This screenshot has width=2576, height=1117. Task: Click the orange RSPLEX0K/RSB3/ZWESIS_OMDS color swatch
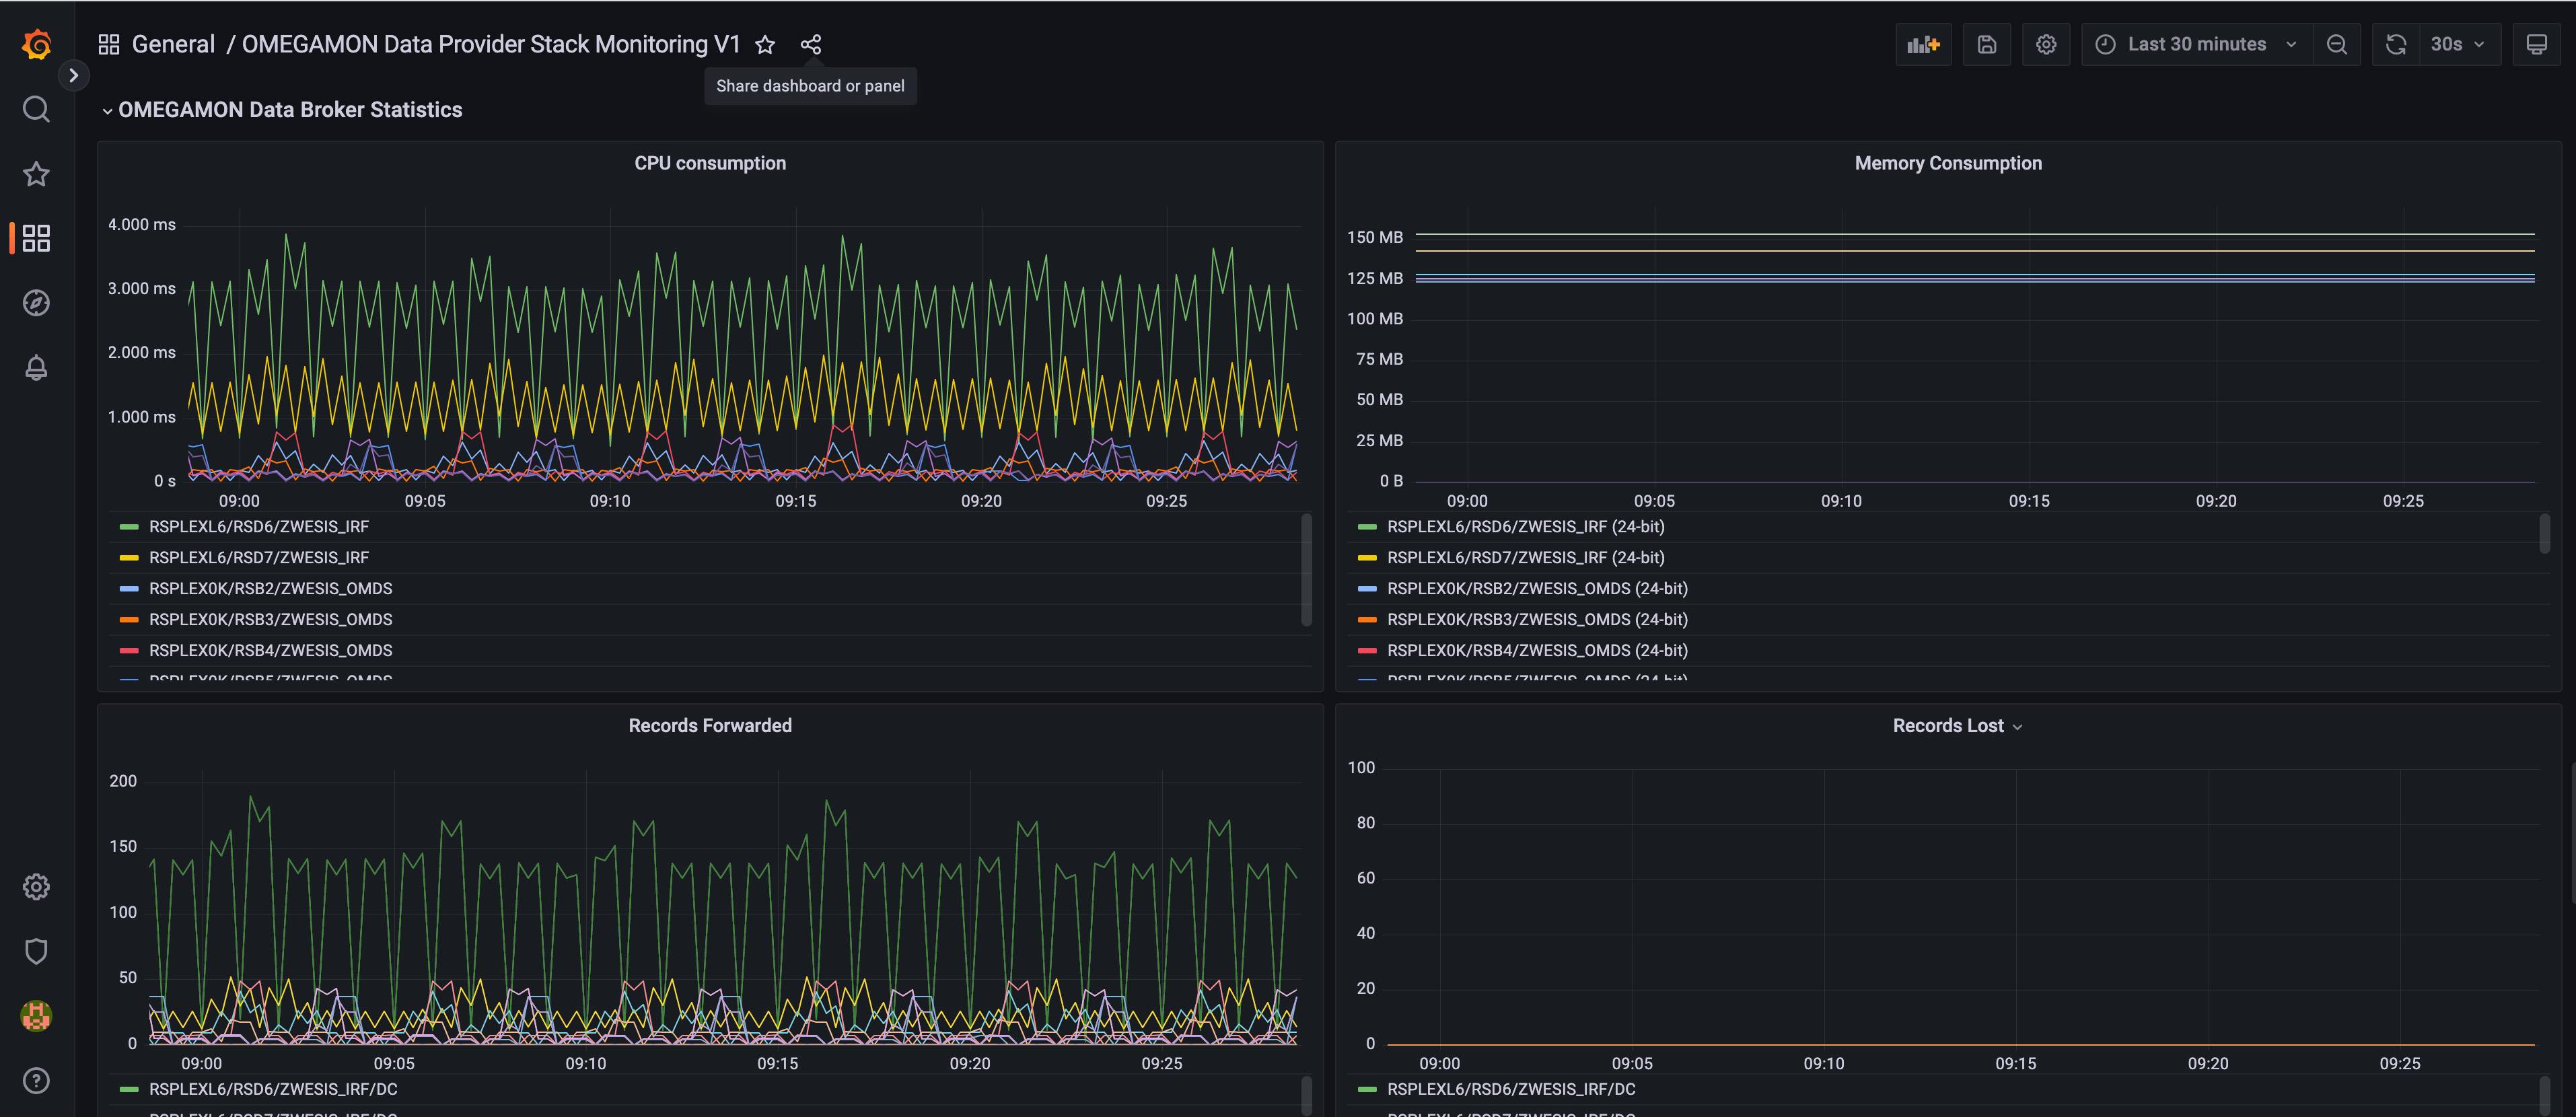[129, 620]
